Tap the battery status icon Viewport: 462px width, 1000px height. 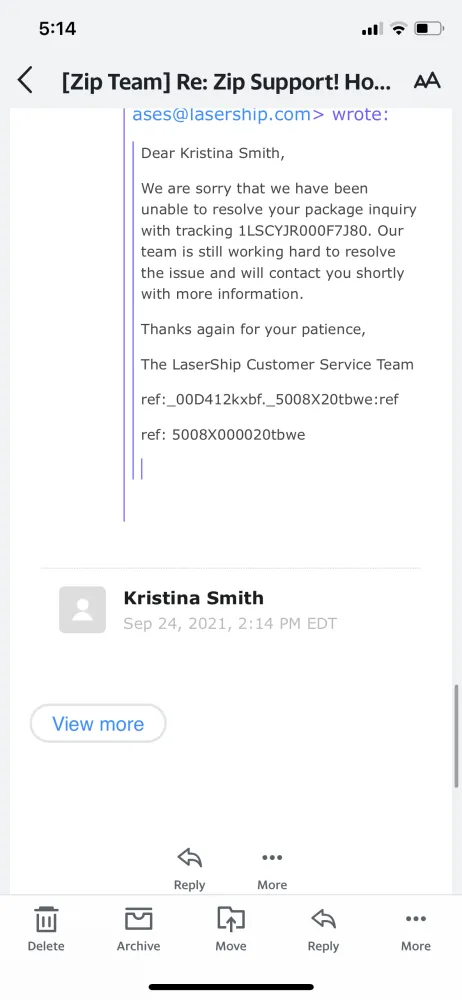[428, 29]
